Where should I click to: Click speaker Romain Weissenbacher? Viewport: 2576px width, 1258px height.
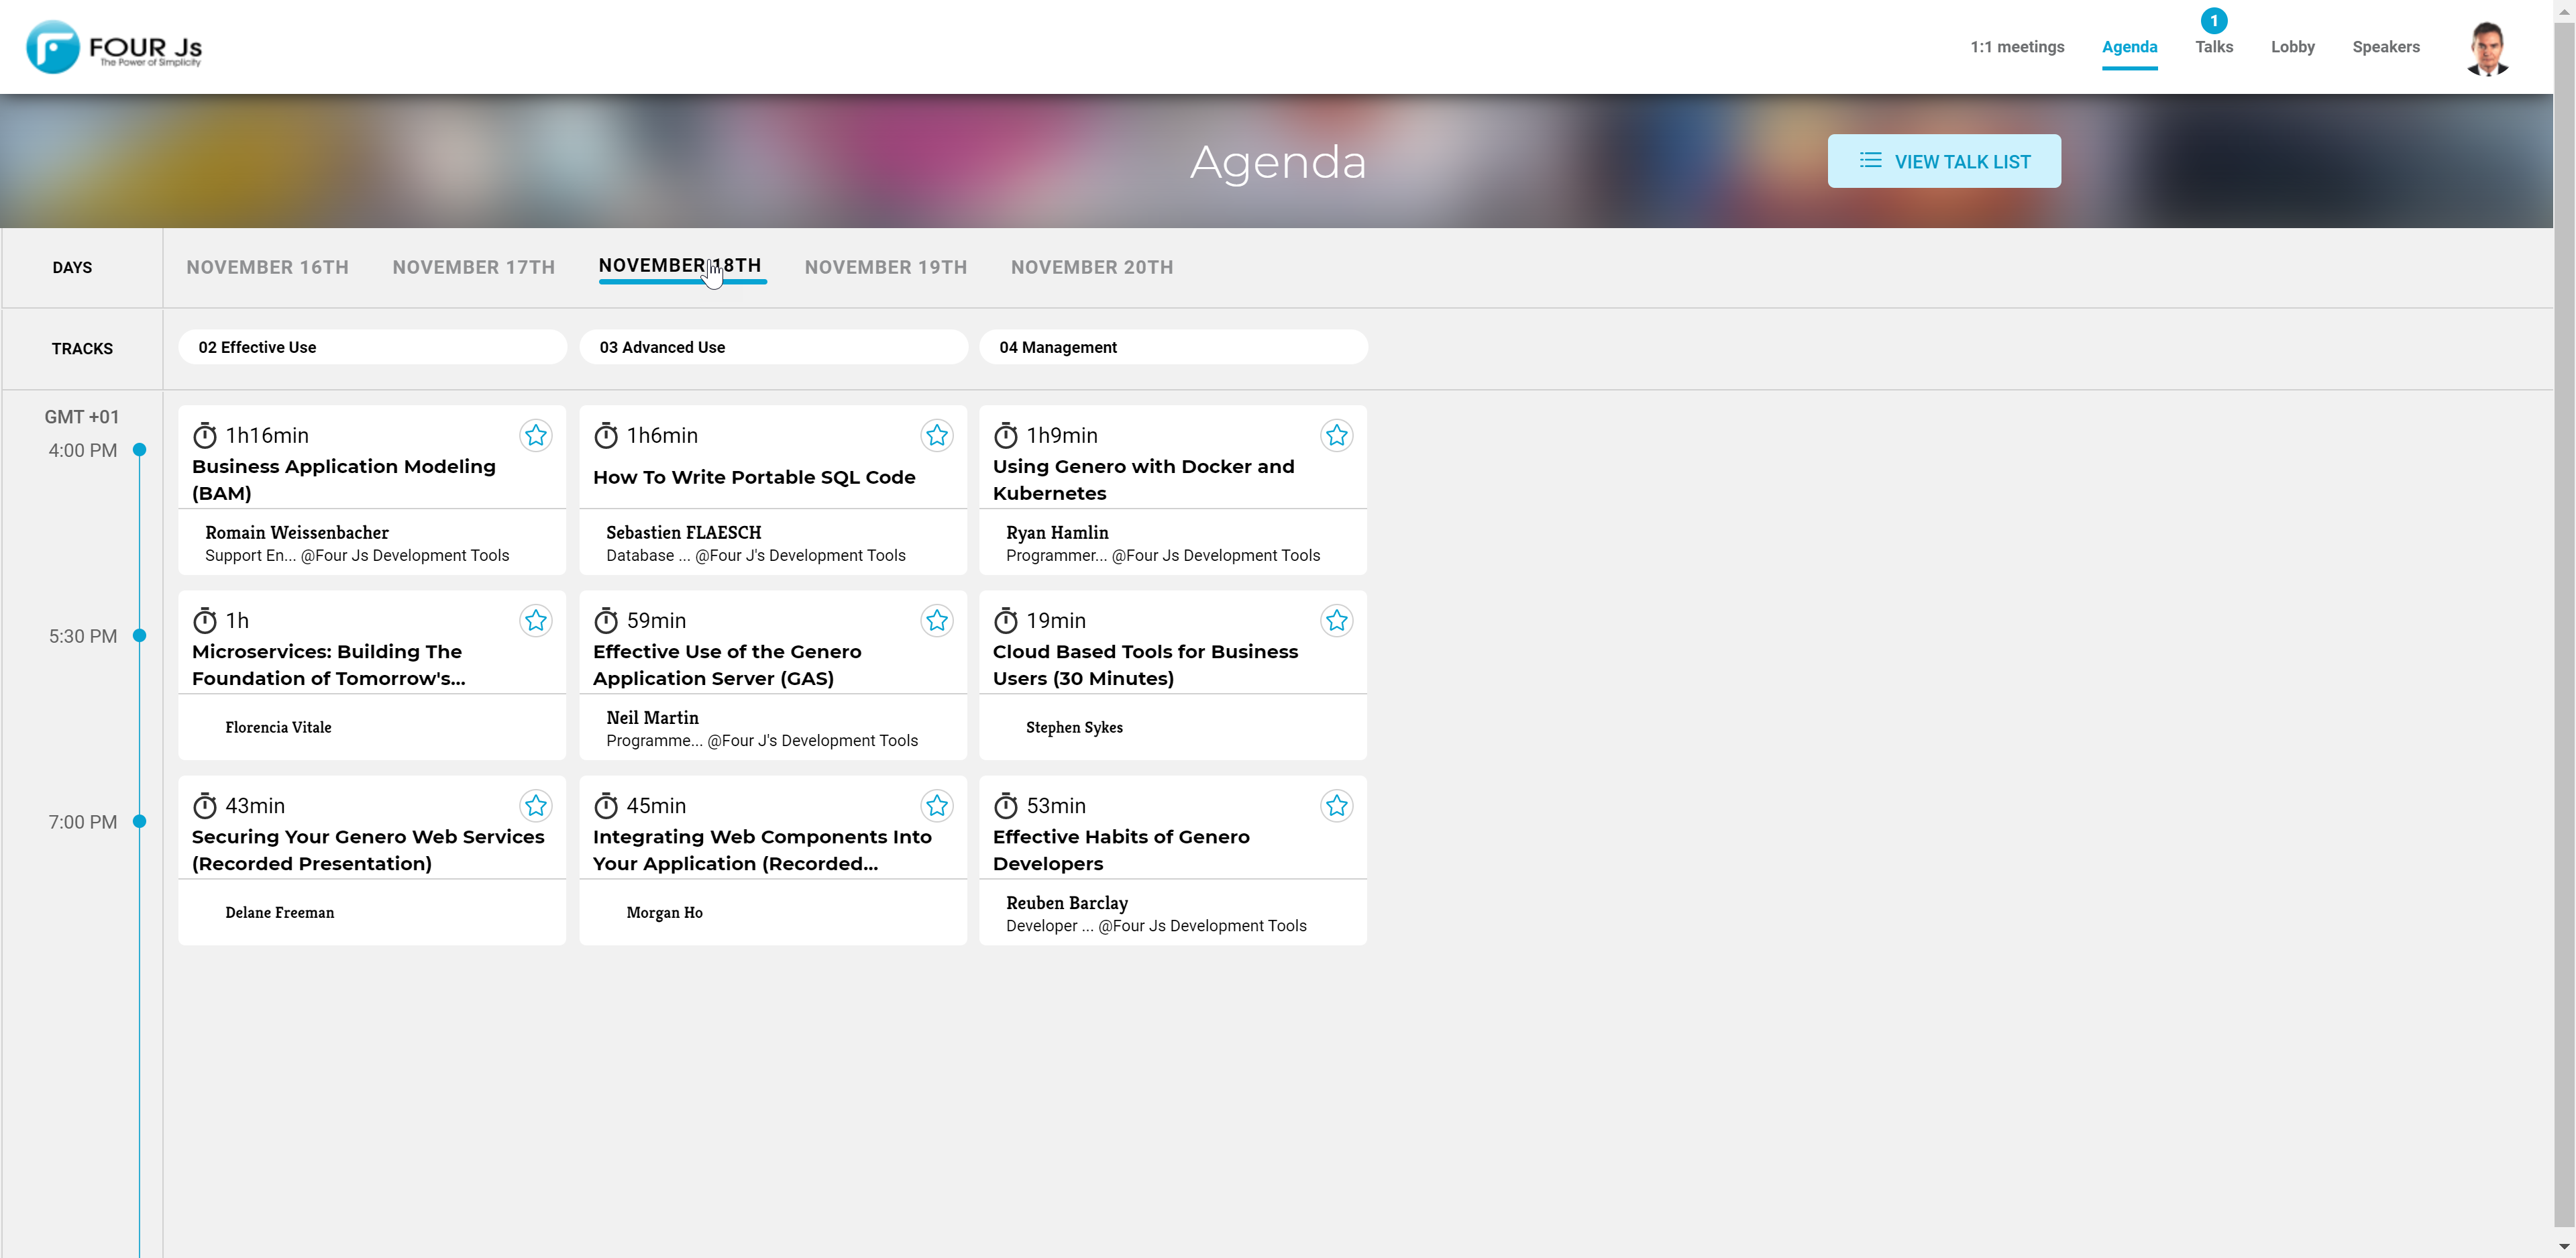[297, 532]
